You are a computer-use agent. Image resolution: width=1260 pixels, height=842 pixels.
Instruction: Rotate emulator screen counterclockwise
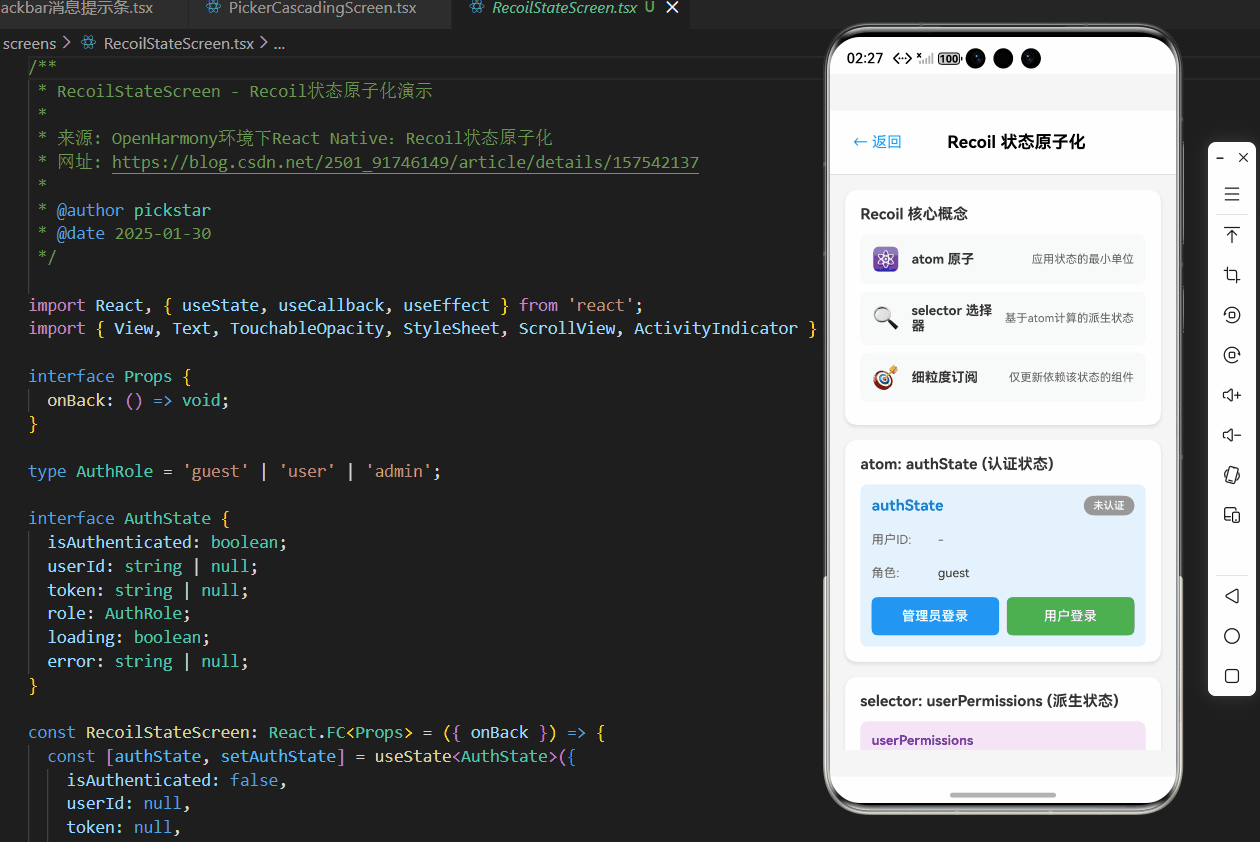tap(1232, 315)
